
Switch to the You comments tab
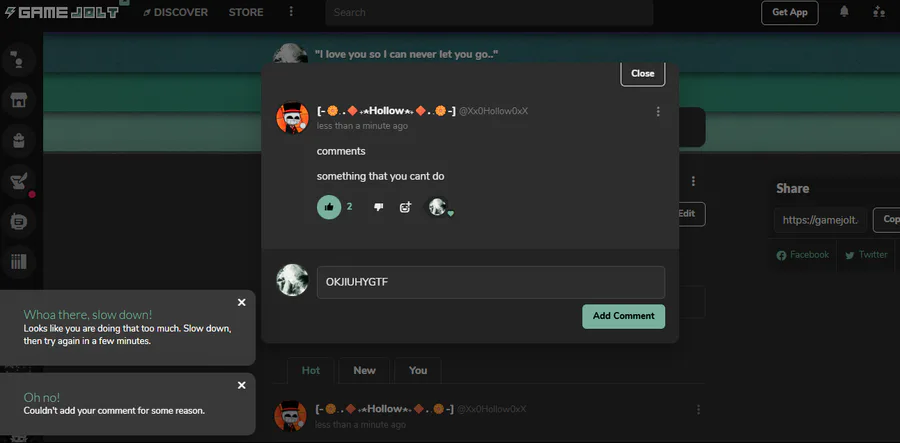point(418,371)
